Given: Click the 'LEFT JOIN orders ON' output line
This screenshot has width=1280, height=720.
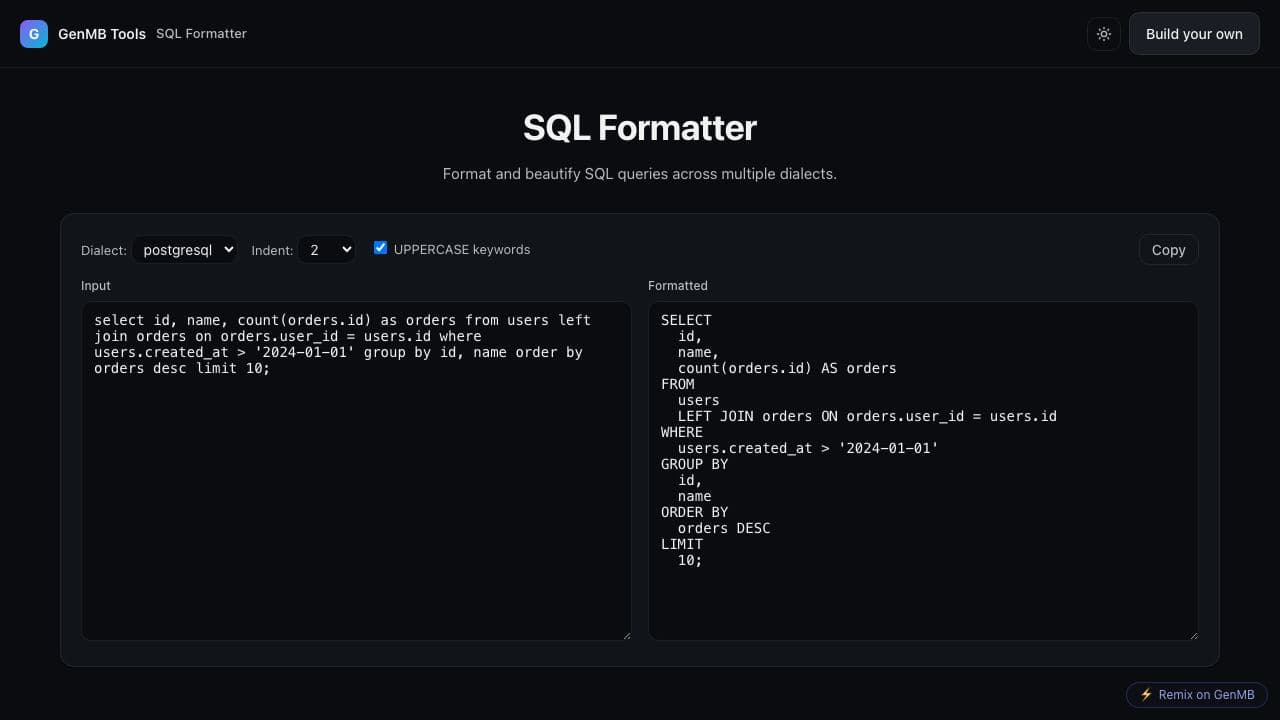Looking at the screenshot, I should [x=867, y=416].
